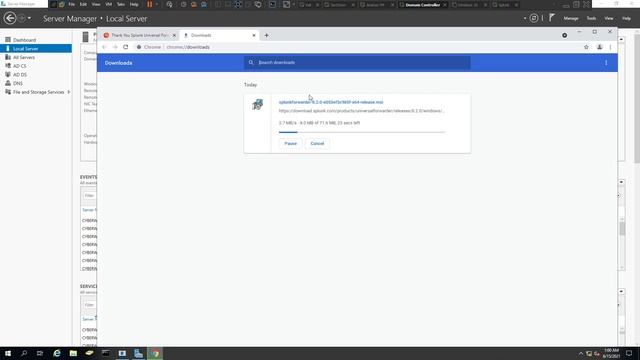Open the Chrome three-dot menu
This screenshot has width=640, height=360.
pos(611,47)
